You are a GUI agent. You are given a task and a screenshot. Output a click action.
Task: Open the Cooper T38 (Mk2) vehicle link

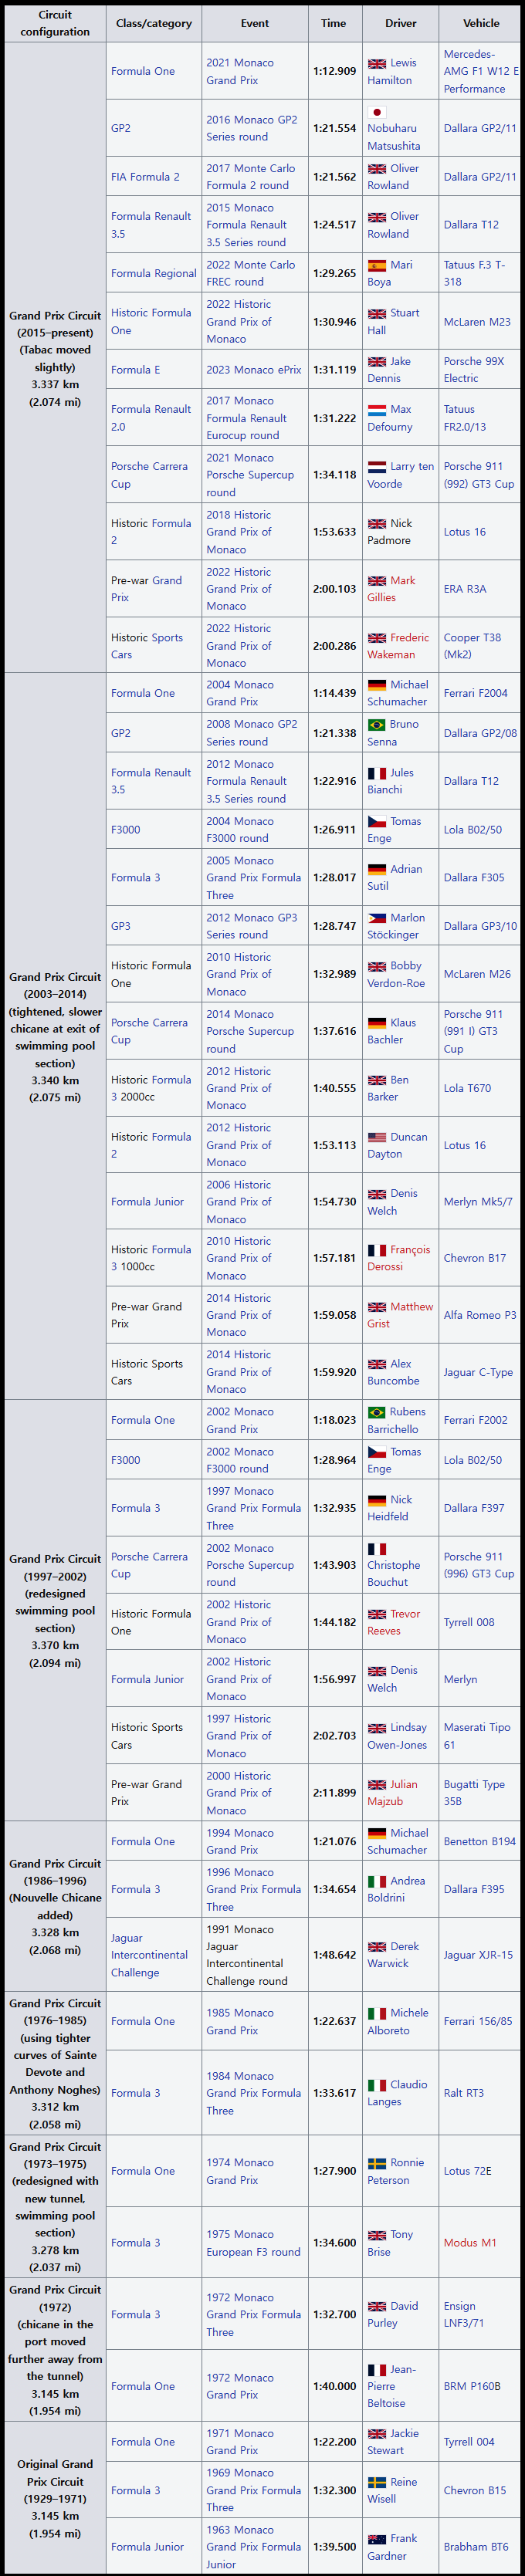coord(472,646)
